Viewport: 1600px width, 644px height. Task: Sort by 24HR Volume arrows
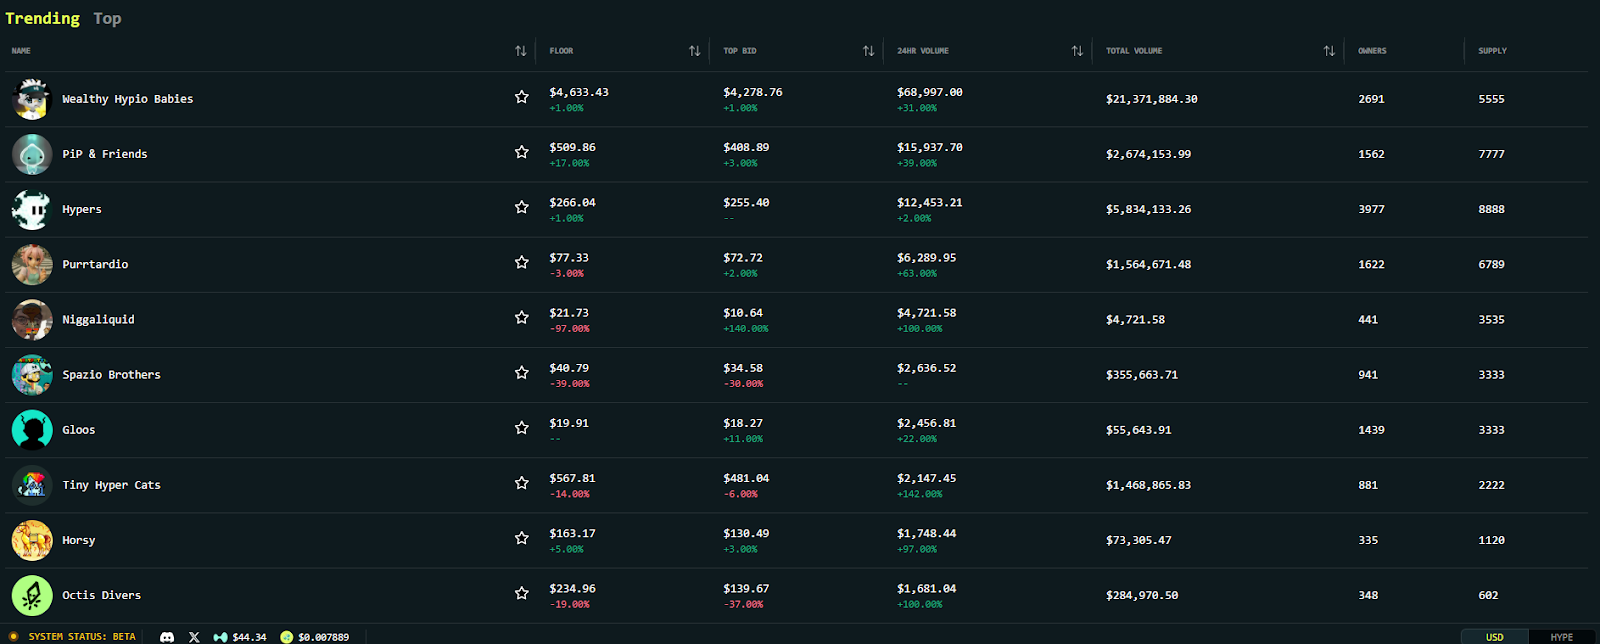tap(1077, 51)
